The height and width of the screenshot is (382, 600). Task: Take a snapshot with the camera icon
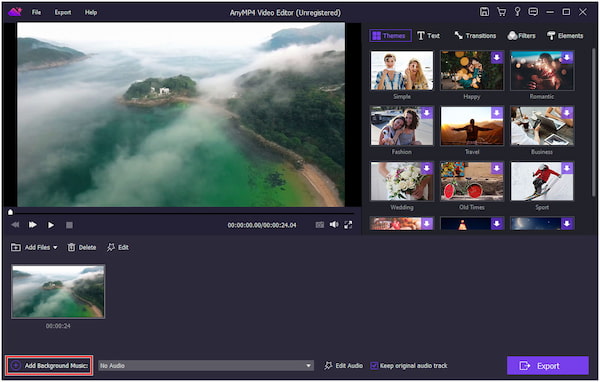320,225
